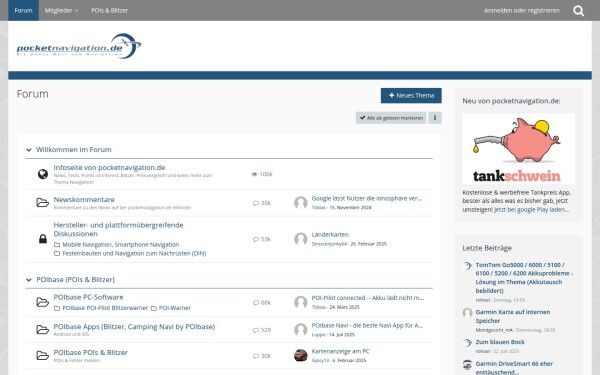Click Jetzt bei google Play laden link
The image size is (600, 375).
tap(532, 210)
